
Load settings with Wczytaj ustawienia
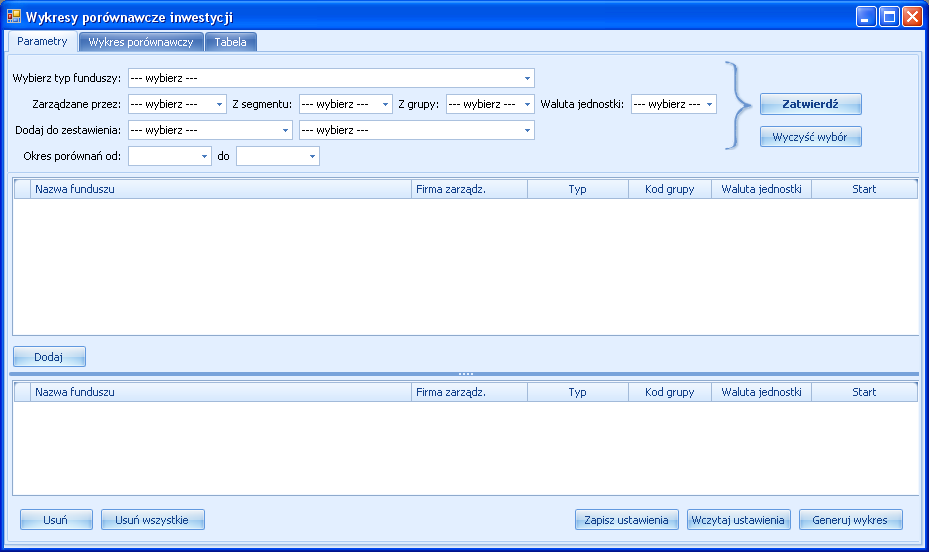(x=738, y=520)
